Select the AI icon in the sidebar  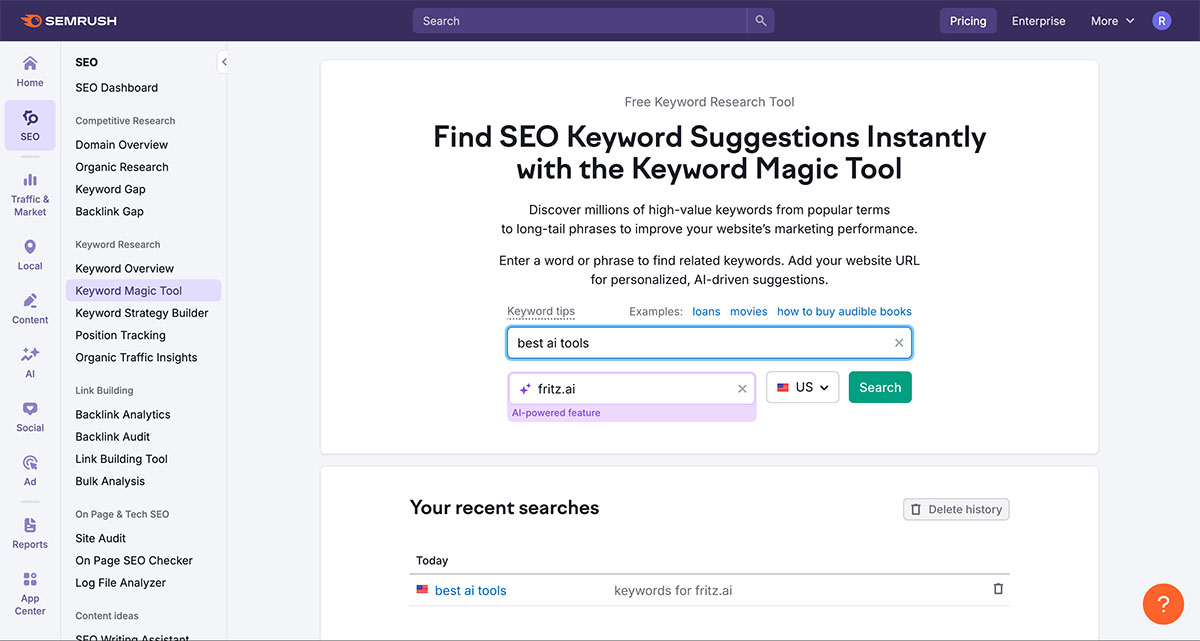click(x=29, y=360)
